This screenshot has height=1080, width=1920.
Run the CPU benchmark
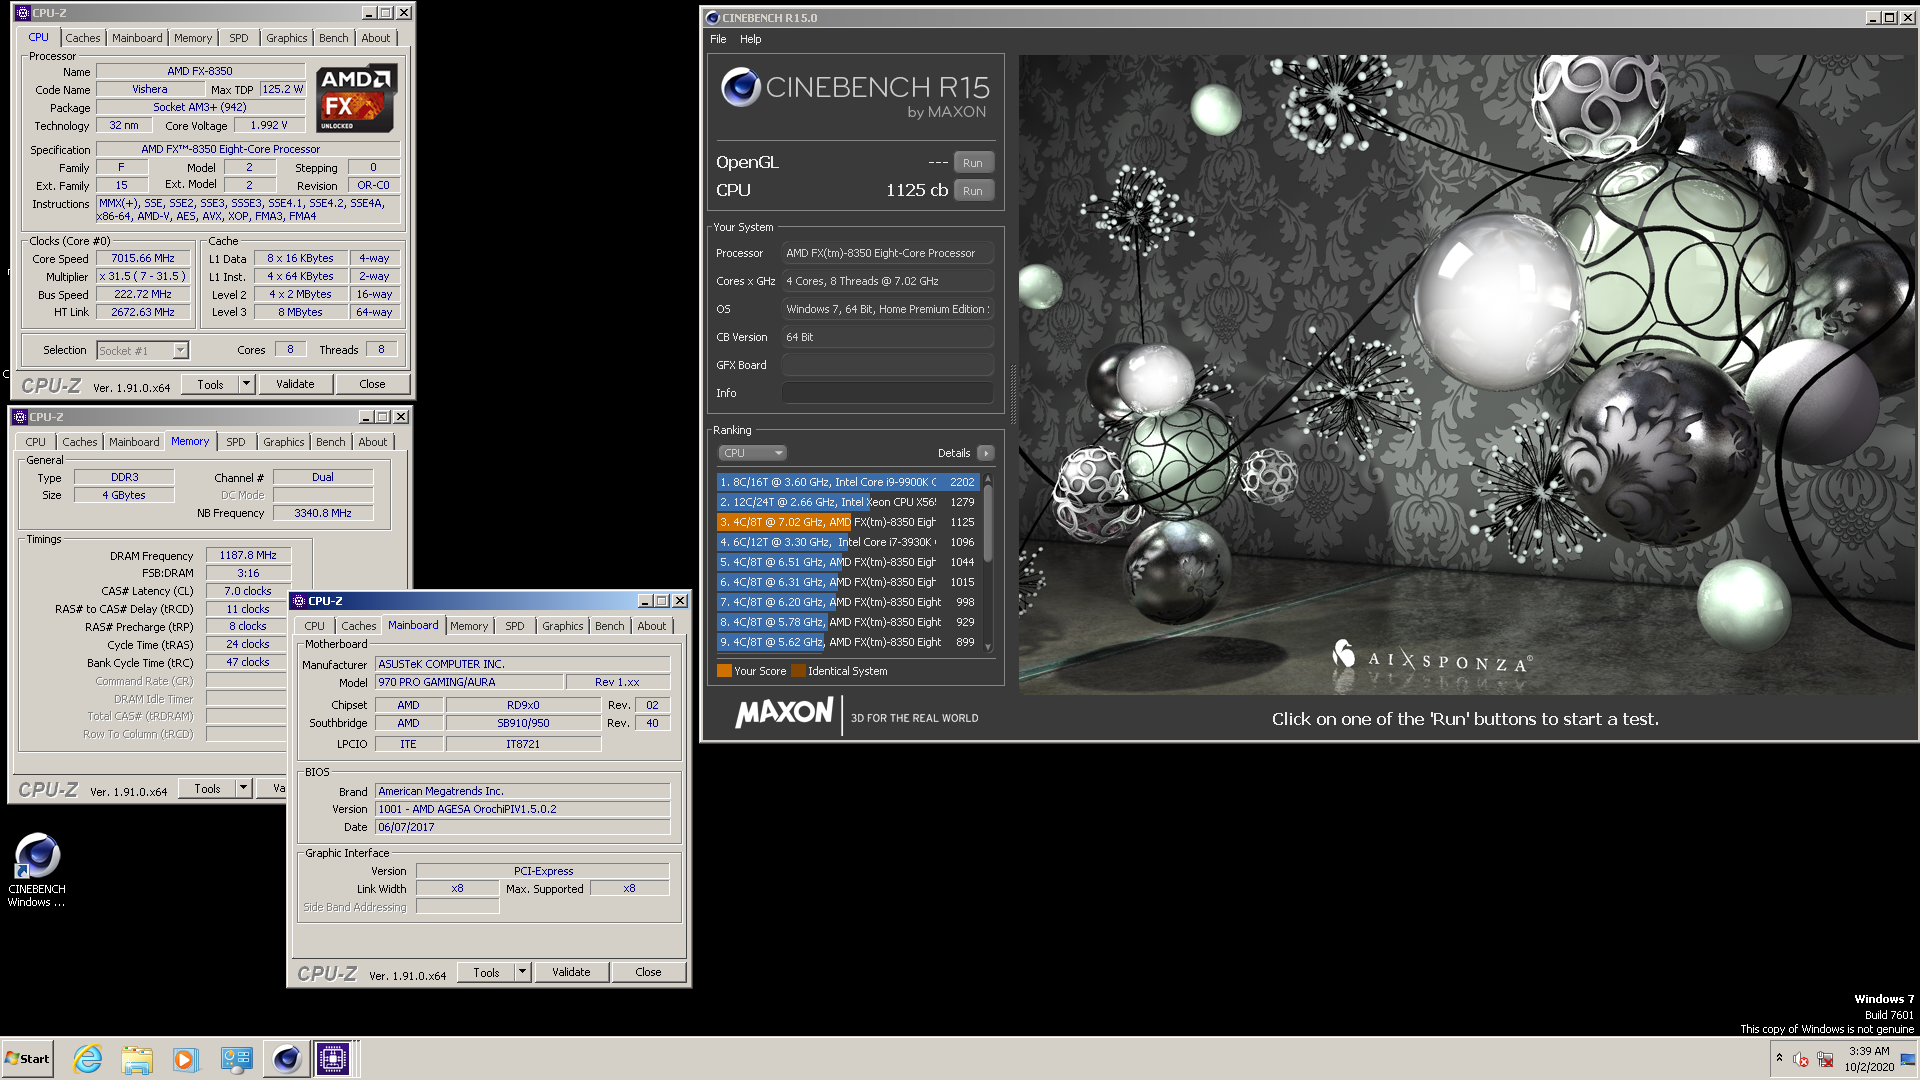coord(973,191)
